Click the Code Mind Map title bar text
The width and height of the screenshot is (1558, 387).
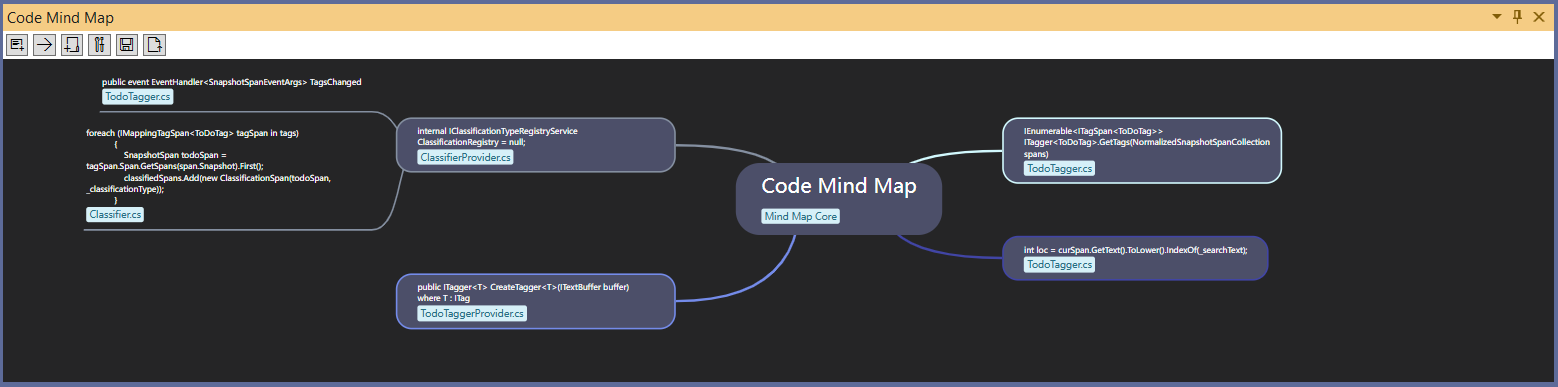60,17
